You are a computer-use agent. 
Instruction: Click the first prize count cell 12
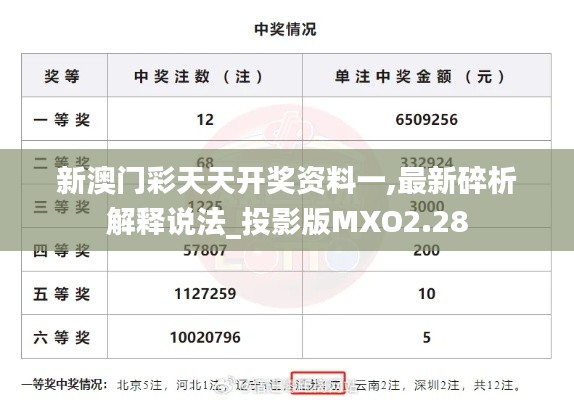205,120
